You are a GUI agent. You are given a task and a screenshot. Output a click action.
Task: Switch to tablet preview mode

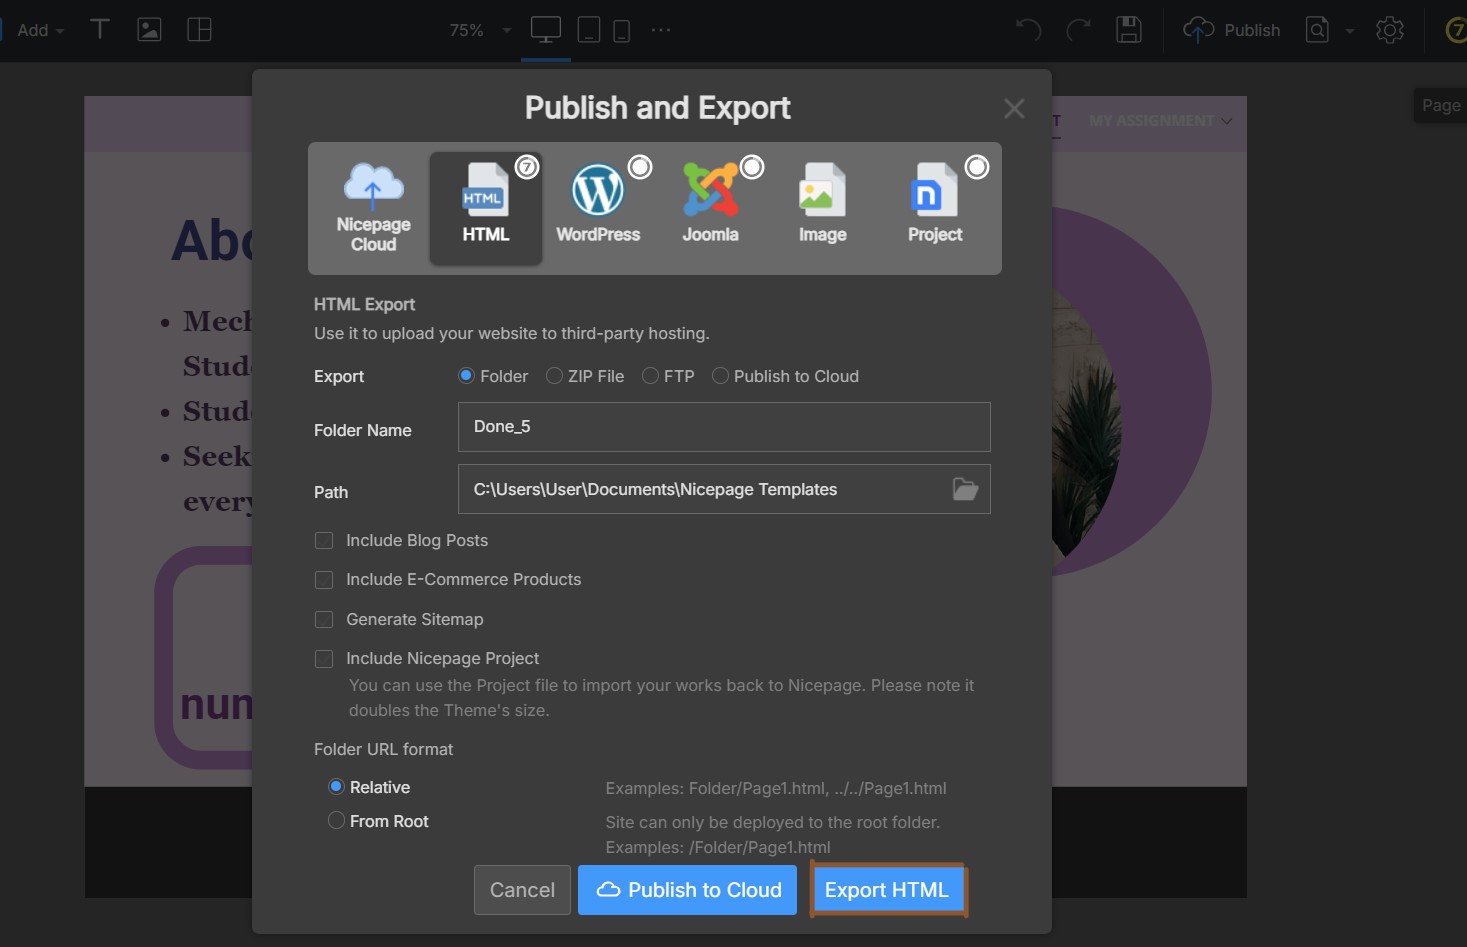click(589, 29)
